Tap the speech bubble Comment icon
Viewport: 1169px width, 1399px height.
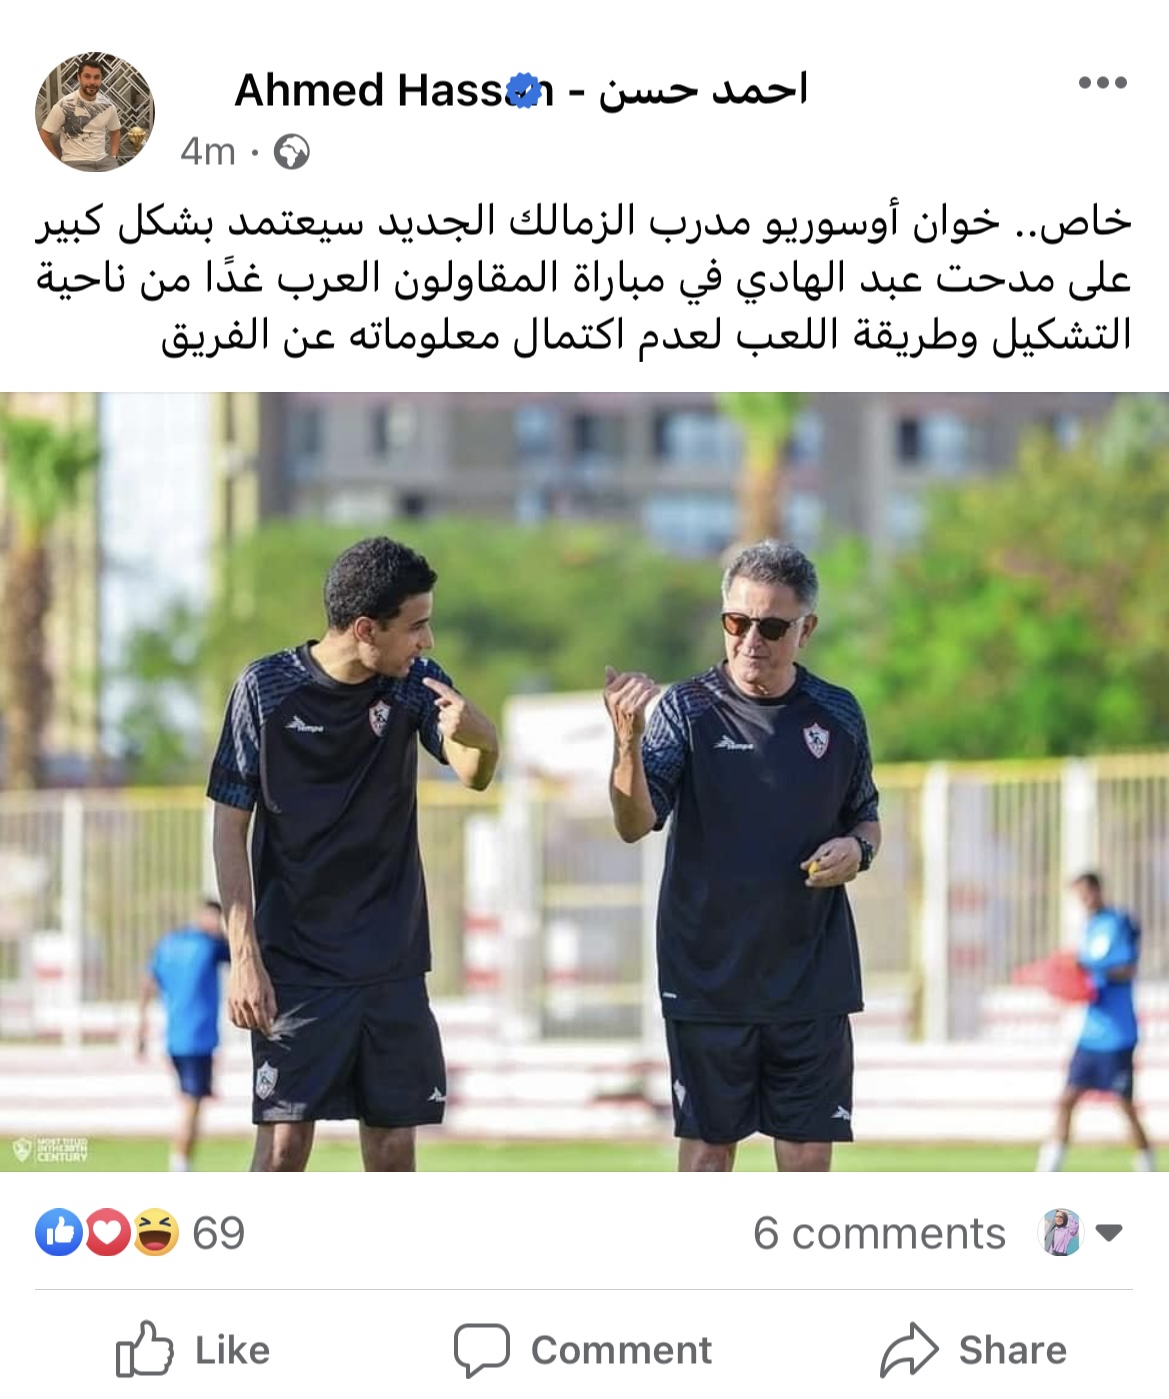[481, 1350]
